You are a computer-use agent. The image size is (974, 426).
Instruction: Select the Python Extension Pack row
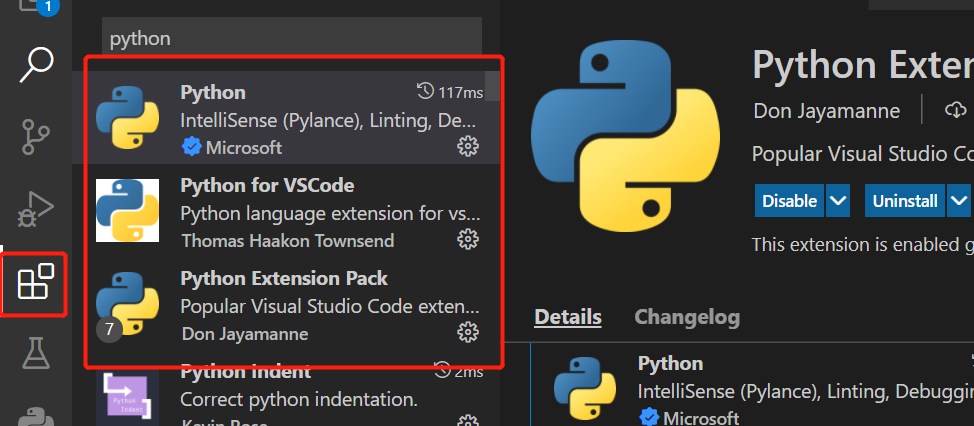(x=286, y=302)
